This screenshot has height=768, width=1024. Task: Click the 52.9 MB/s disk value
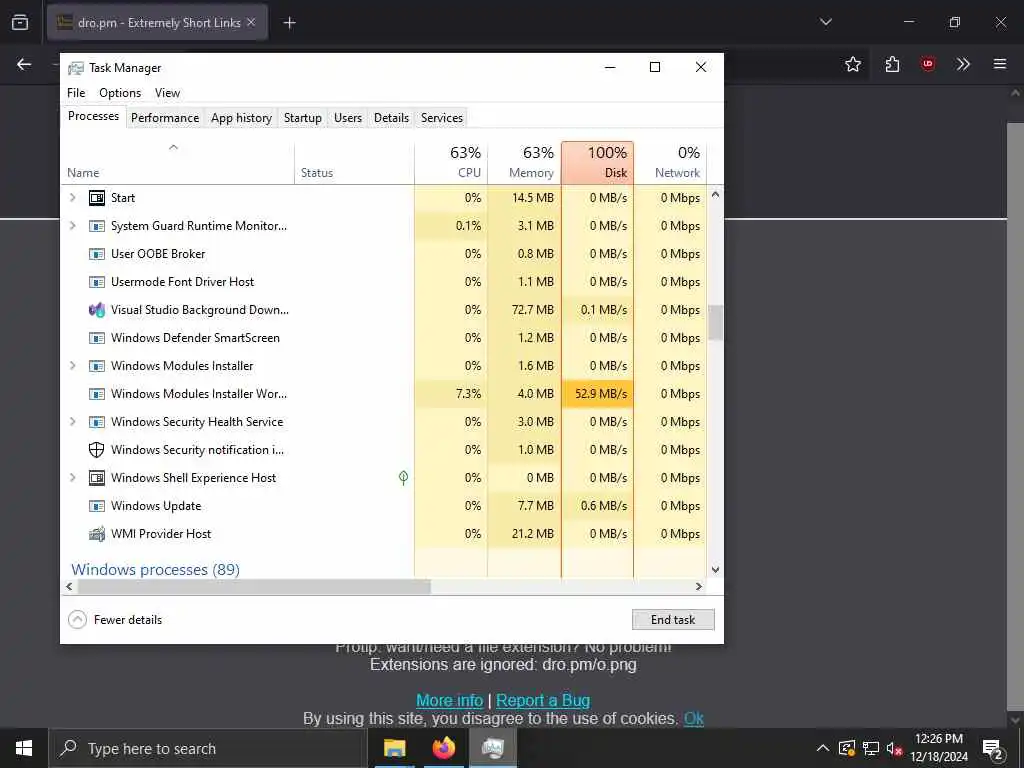click(x=601, y=394)
